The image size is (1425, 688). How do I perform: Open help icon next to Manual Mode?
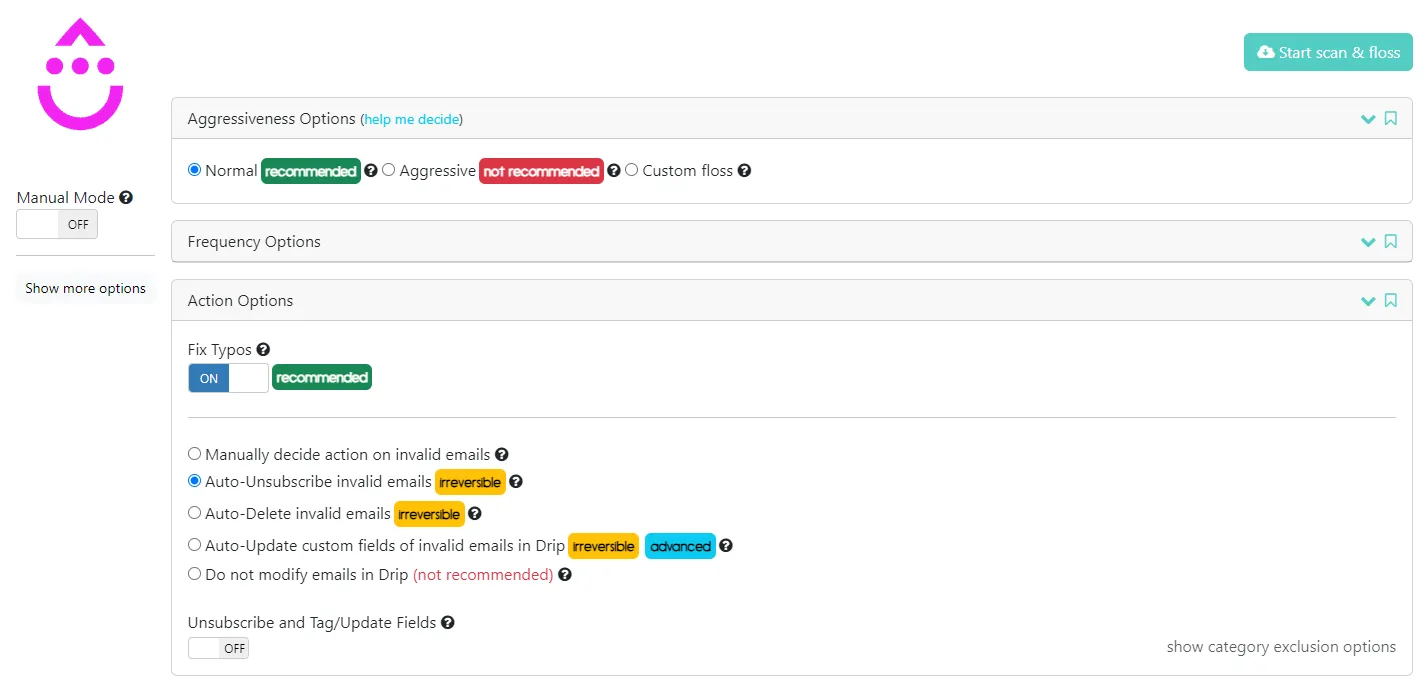pyautogui.click(x=126, y=198)
